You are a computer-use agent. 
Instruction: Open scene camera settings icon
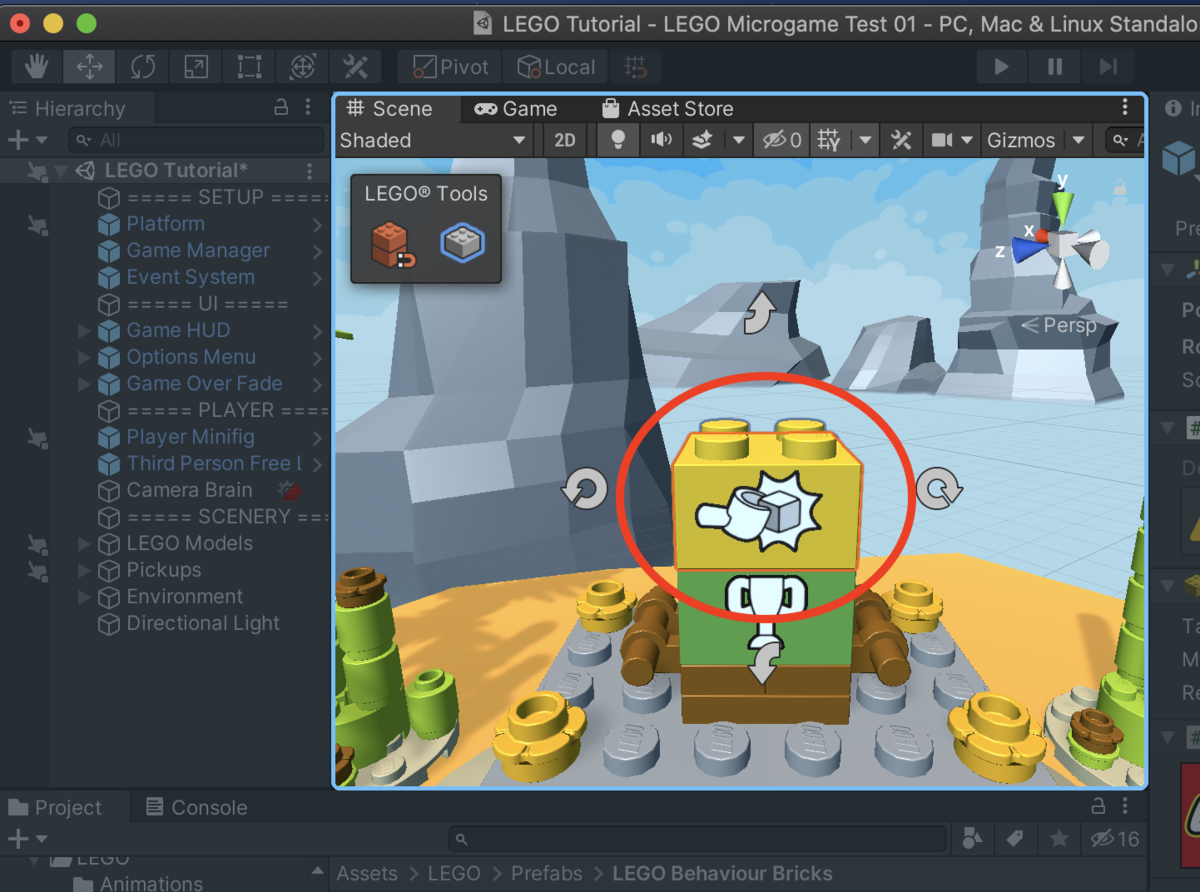(942, 140)
